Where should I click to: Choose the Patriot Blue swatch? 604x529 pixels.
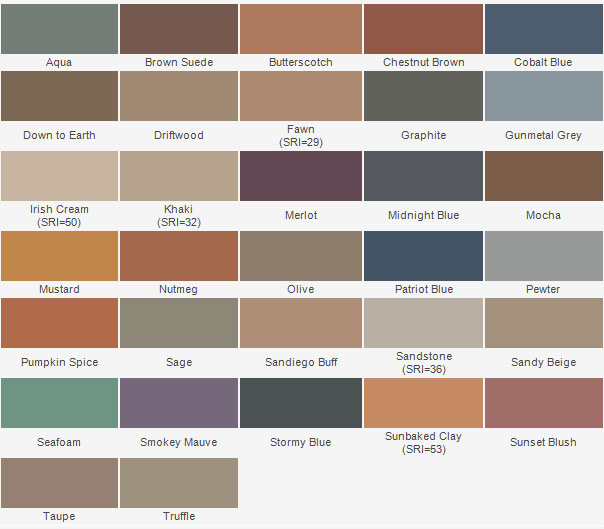click(x=423, y=256)
